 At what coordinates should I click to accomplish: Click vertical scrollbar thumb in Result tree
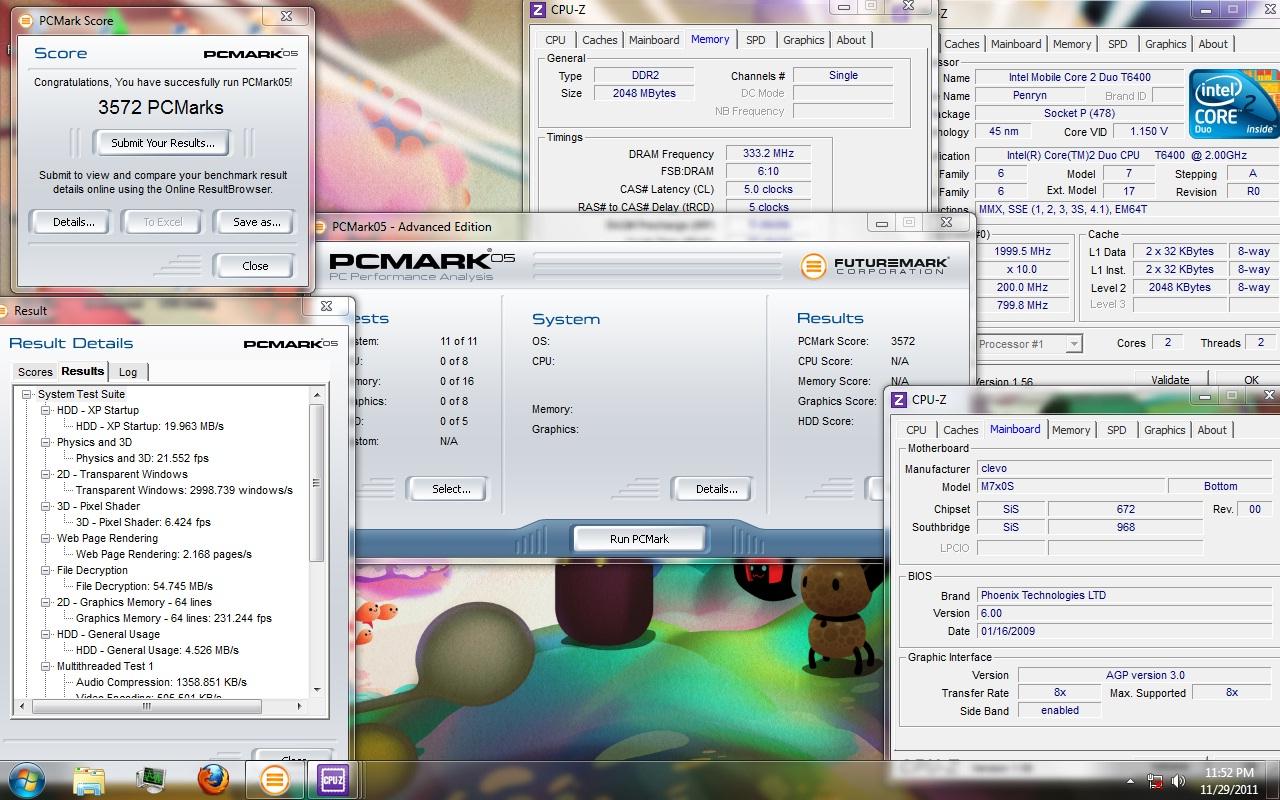(317, 483)
